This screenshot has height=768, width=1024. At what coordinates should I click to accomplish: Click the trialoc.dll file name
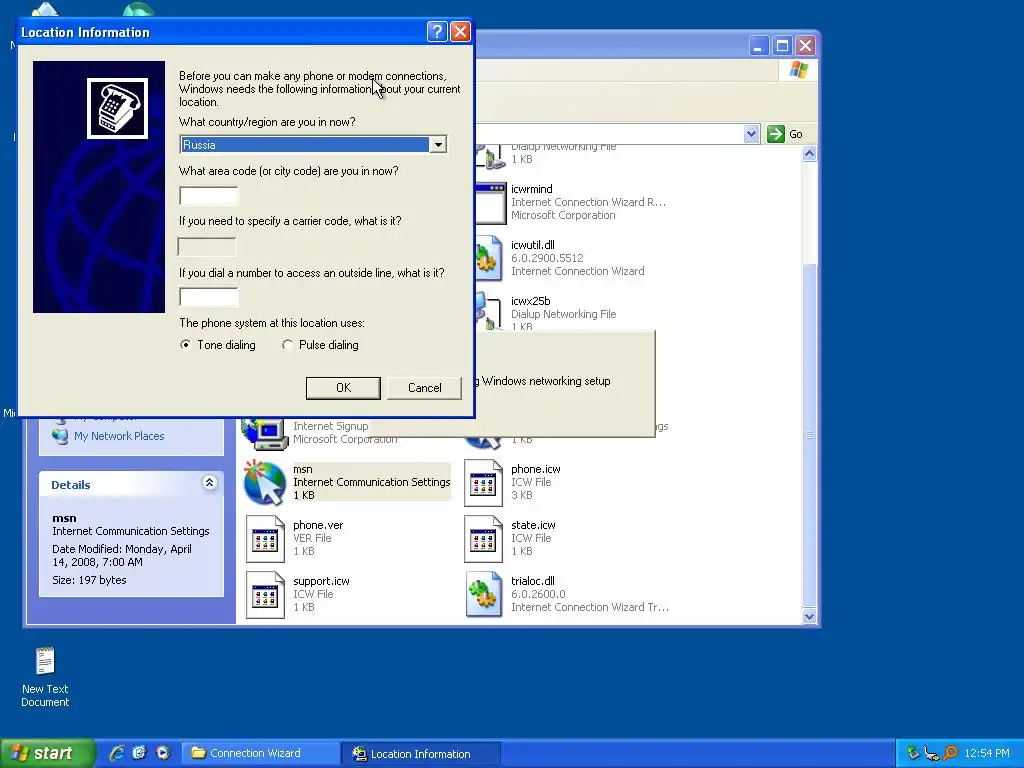tap(532, 581)
